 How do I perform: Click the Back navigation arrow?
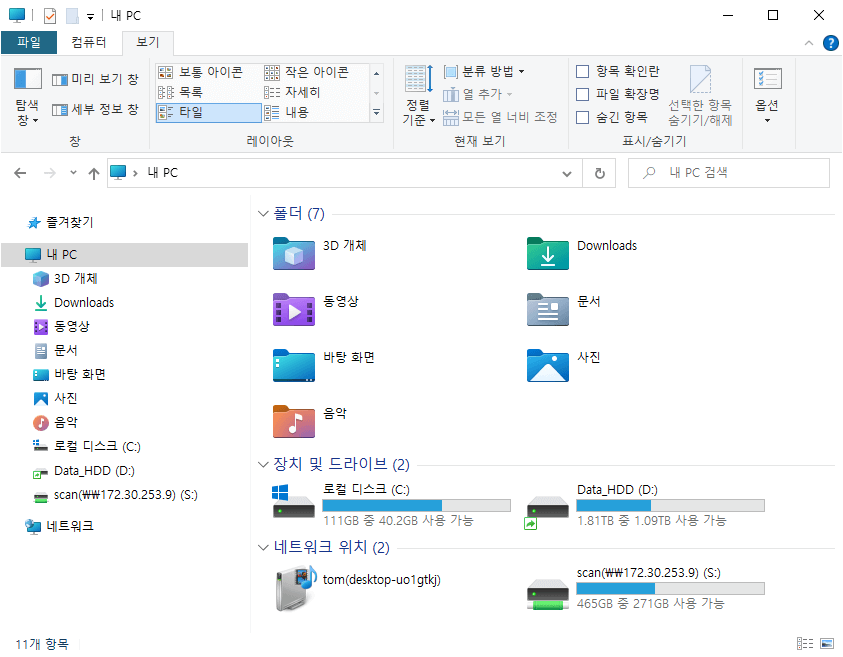(20, 173)
